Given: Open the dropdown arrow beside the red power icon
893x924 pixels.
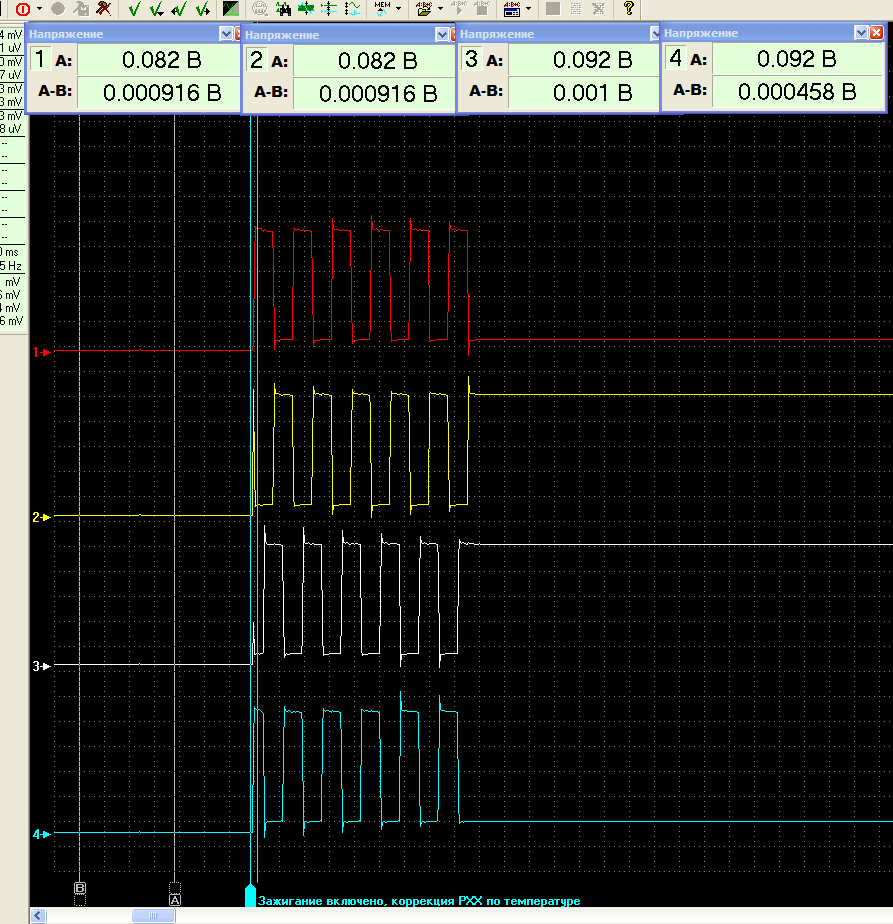Looking at the screenshot, I should [x=39, y=9].
